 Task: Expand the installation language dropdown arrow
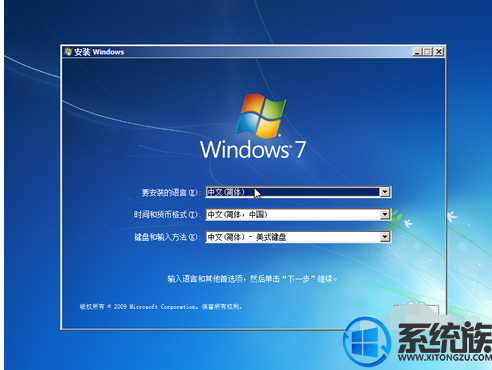(x=385, y=192)
